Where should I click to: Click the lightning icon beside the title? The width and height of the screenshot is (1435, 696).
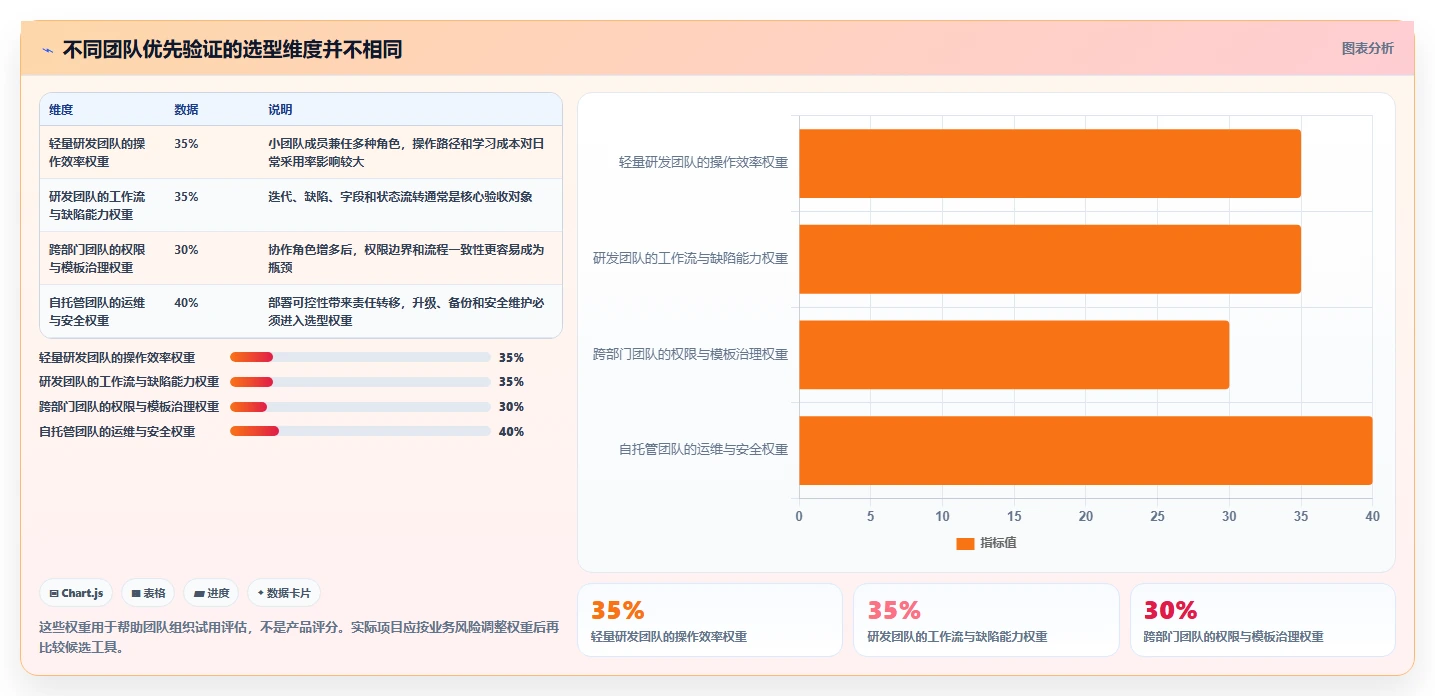tap(47, 50)
